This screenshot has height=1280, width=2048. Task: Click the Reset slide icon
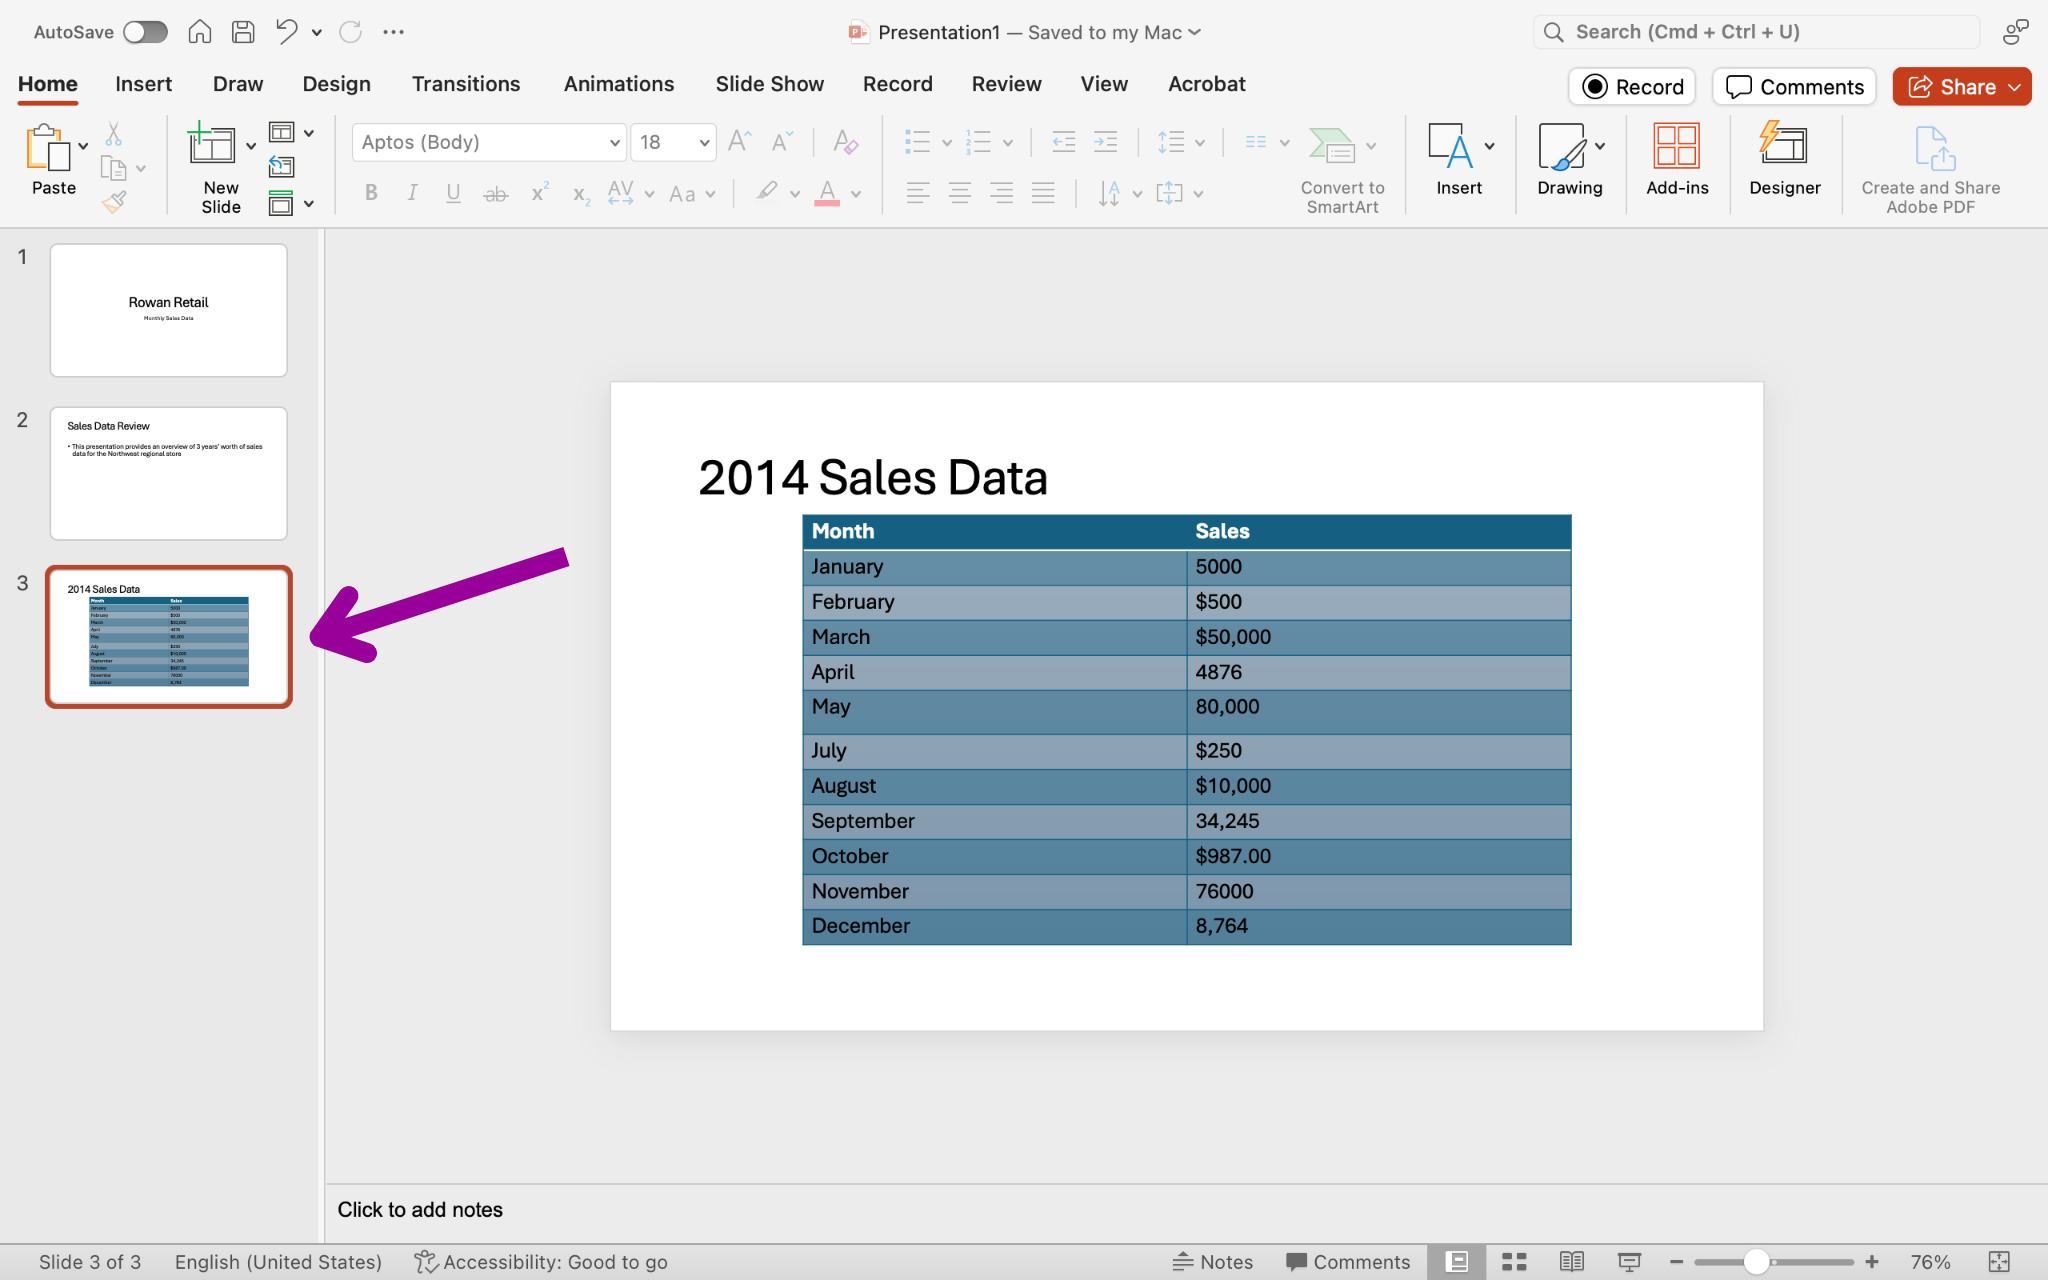(x=282, y=167)
